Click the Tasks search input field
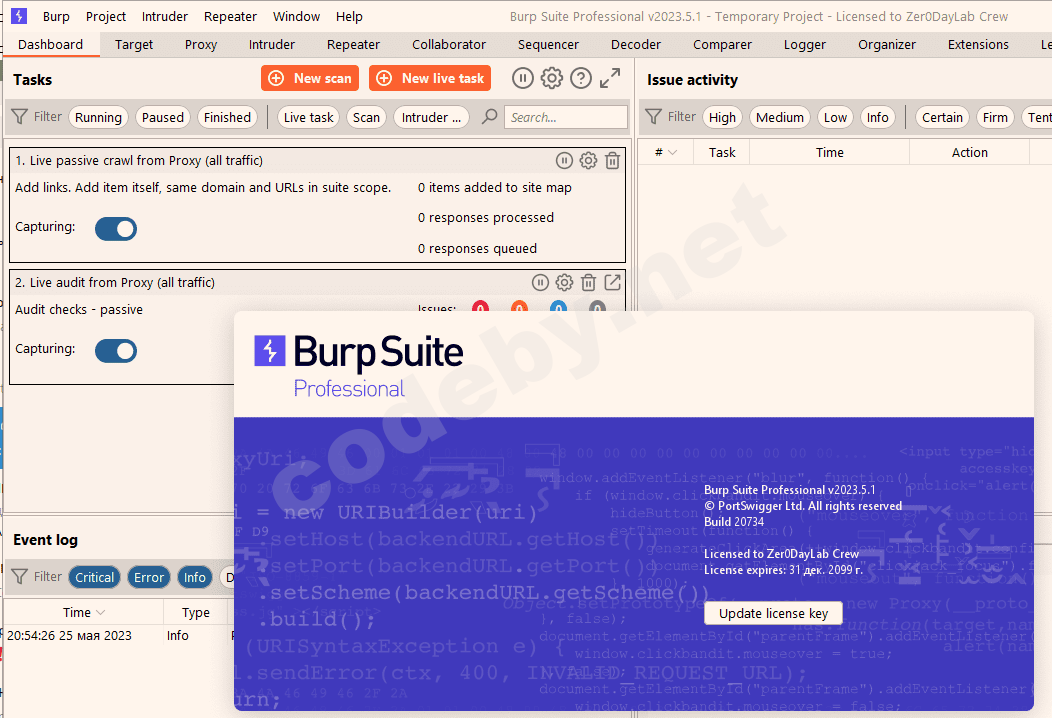The image size is (1052, 718). (x=566, y=117)
